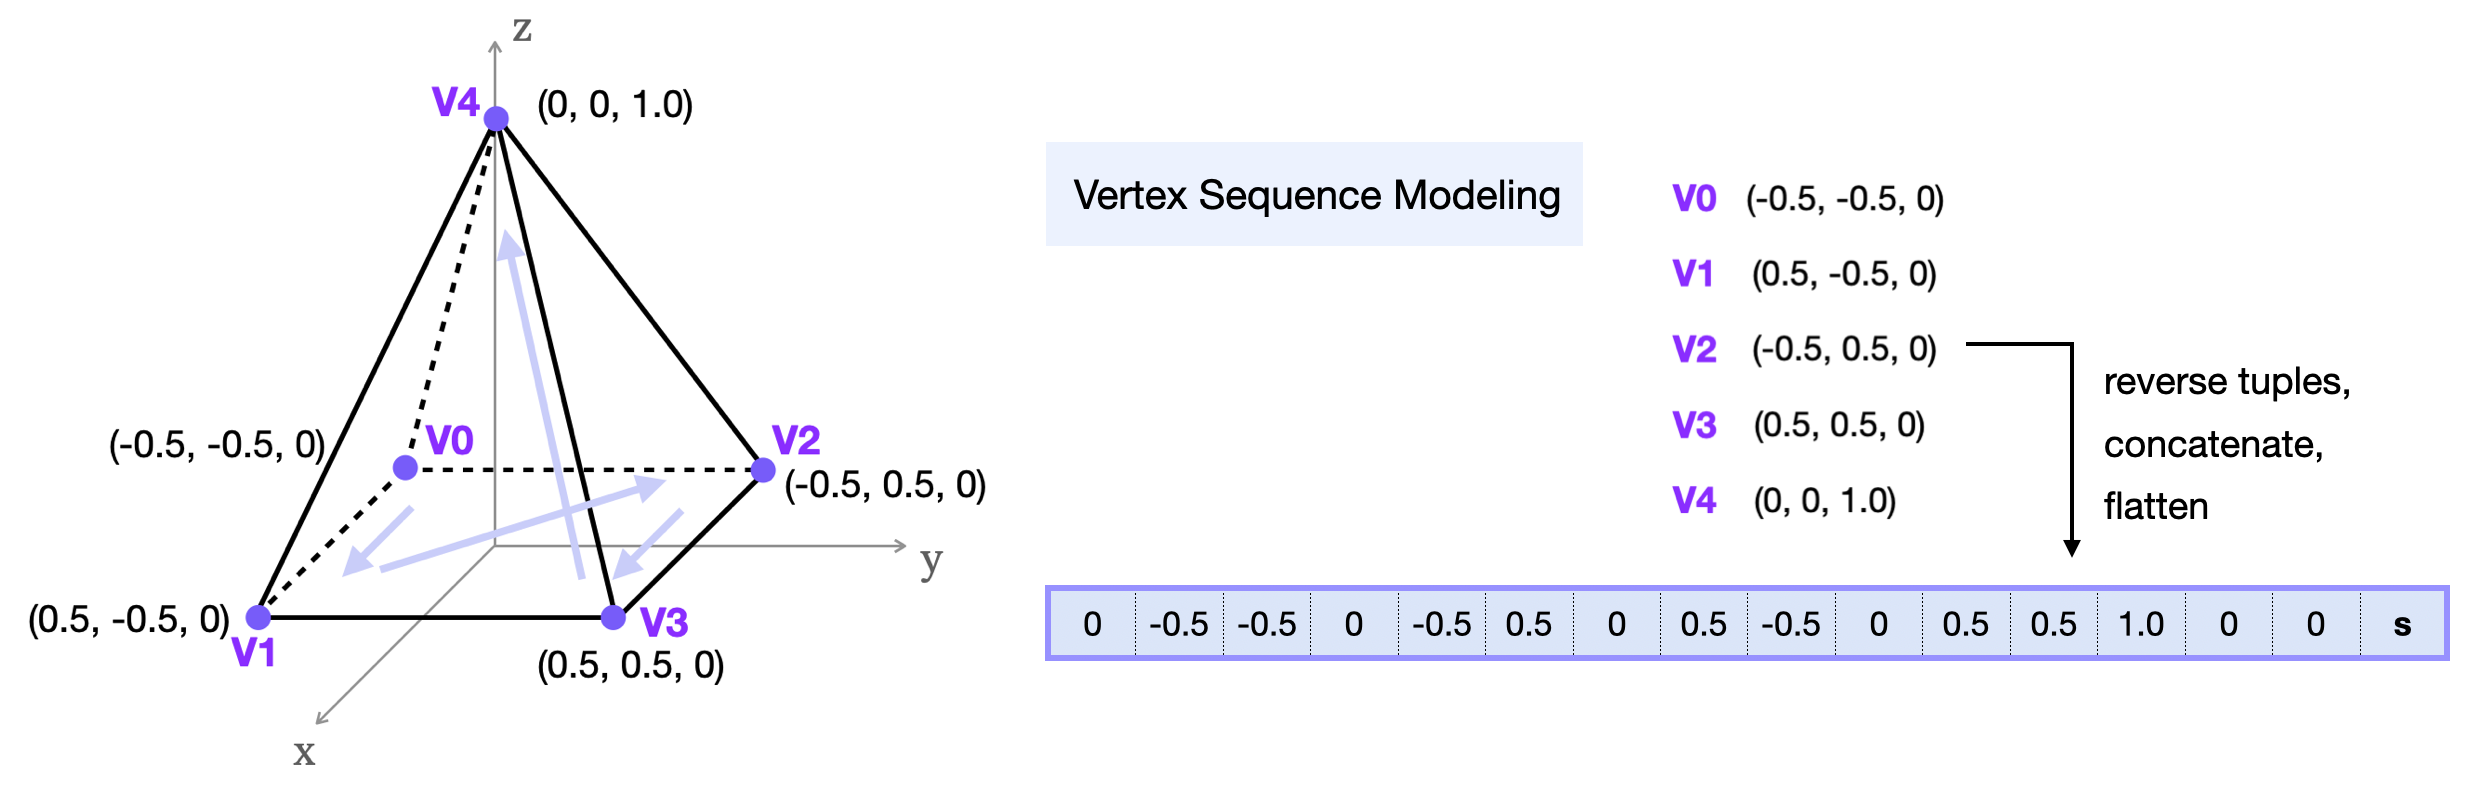The height and width of the screenshot is (790, 2488).
Task: Select the 1.0 cell in the sequence bar
Action: coord(2141,624)
